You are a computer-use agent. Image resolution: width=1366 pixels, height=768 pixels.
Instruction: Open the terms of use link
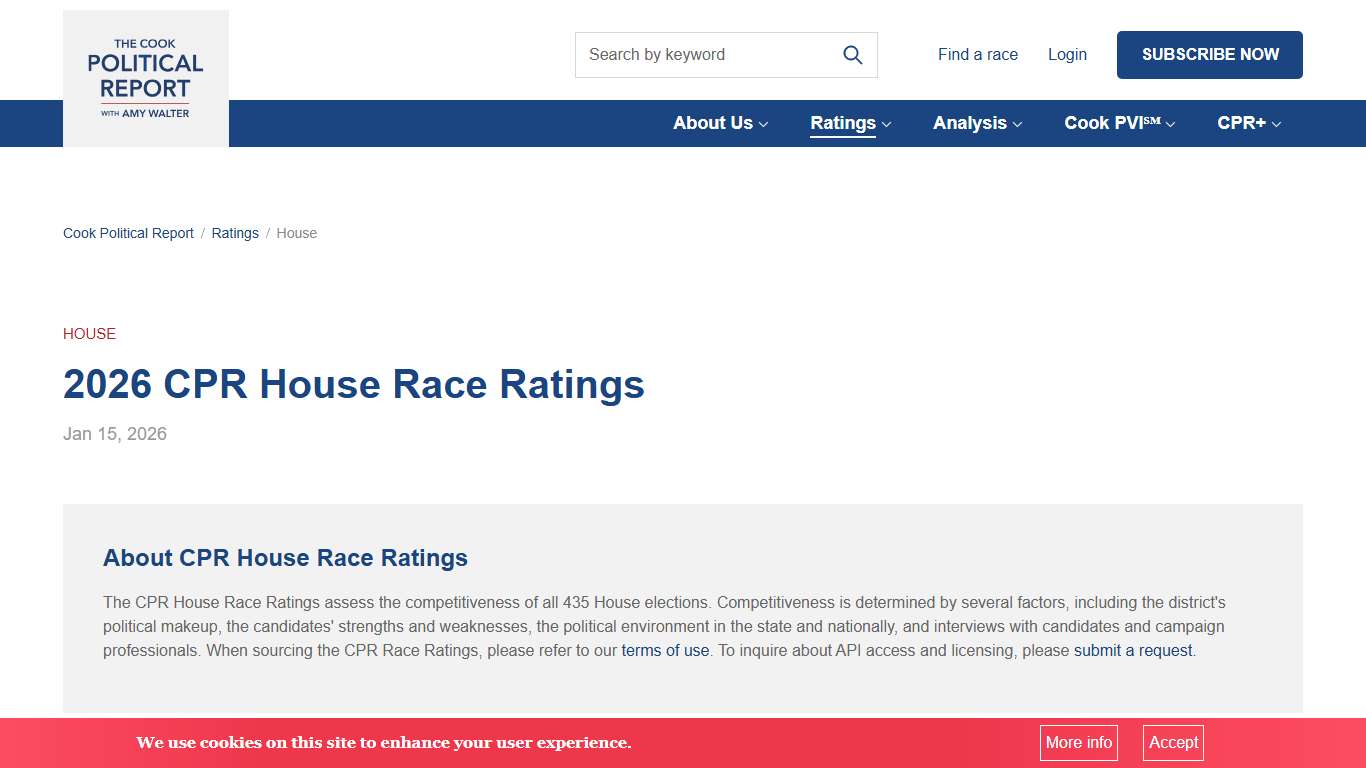click(x=665, y=650)
